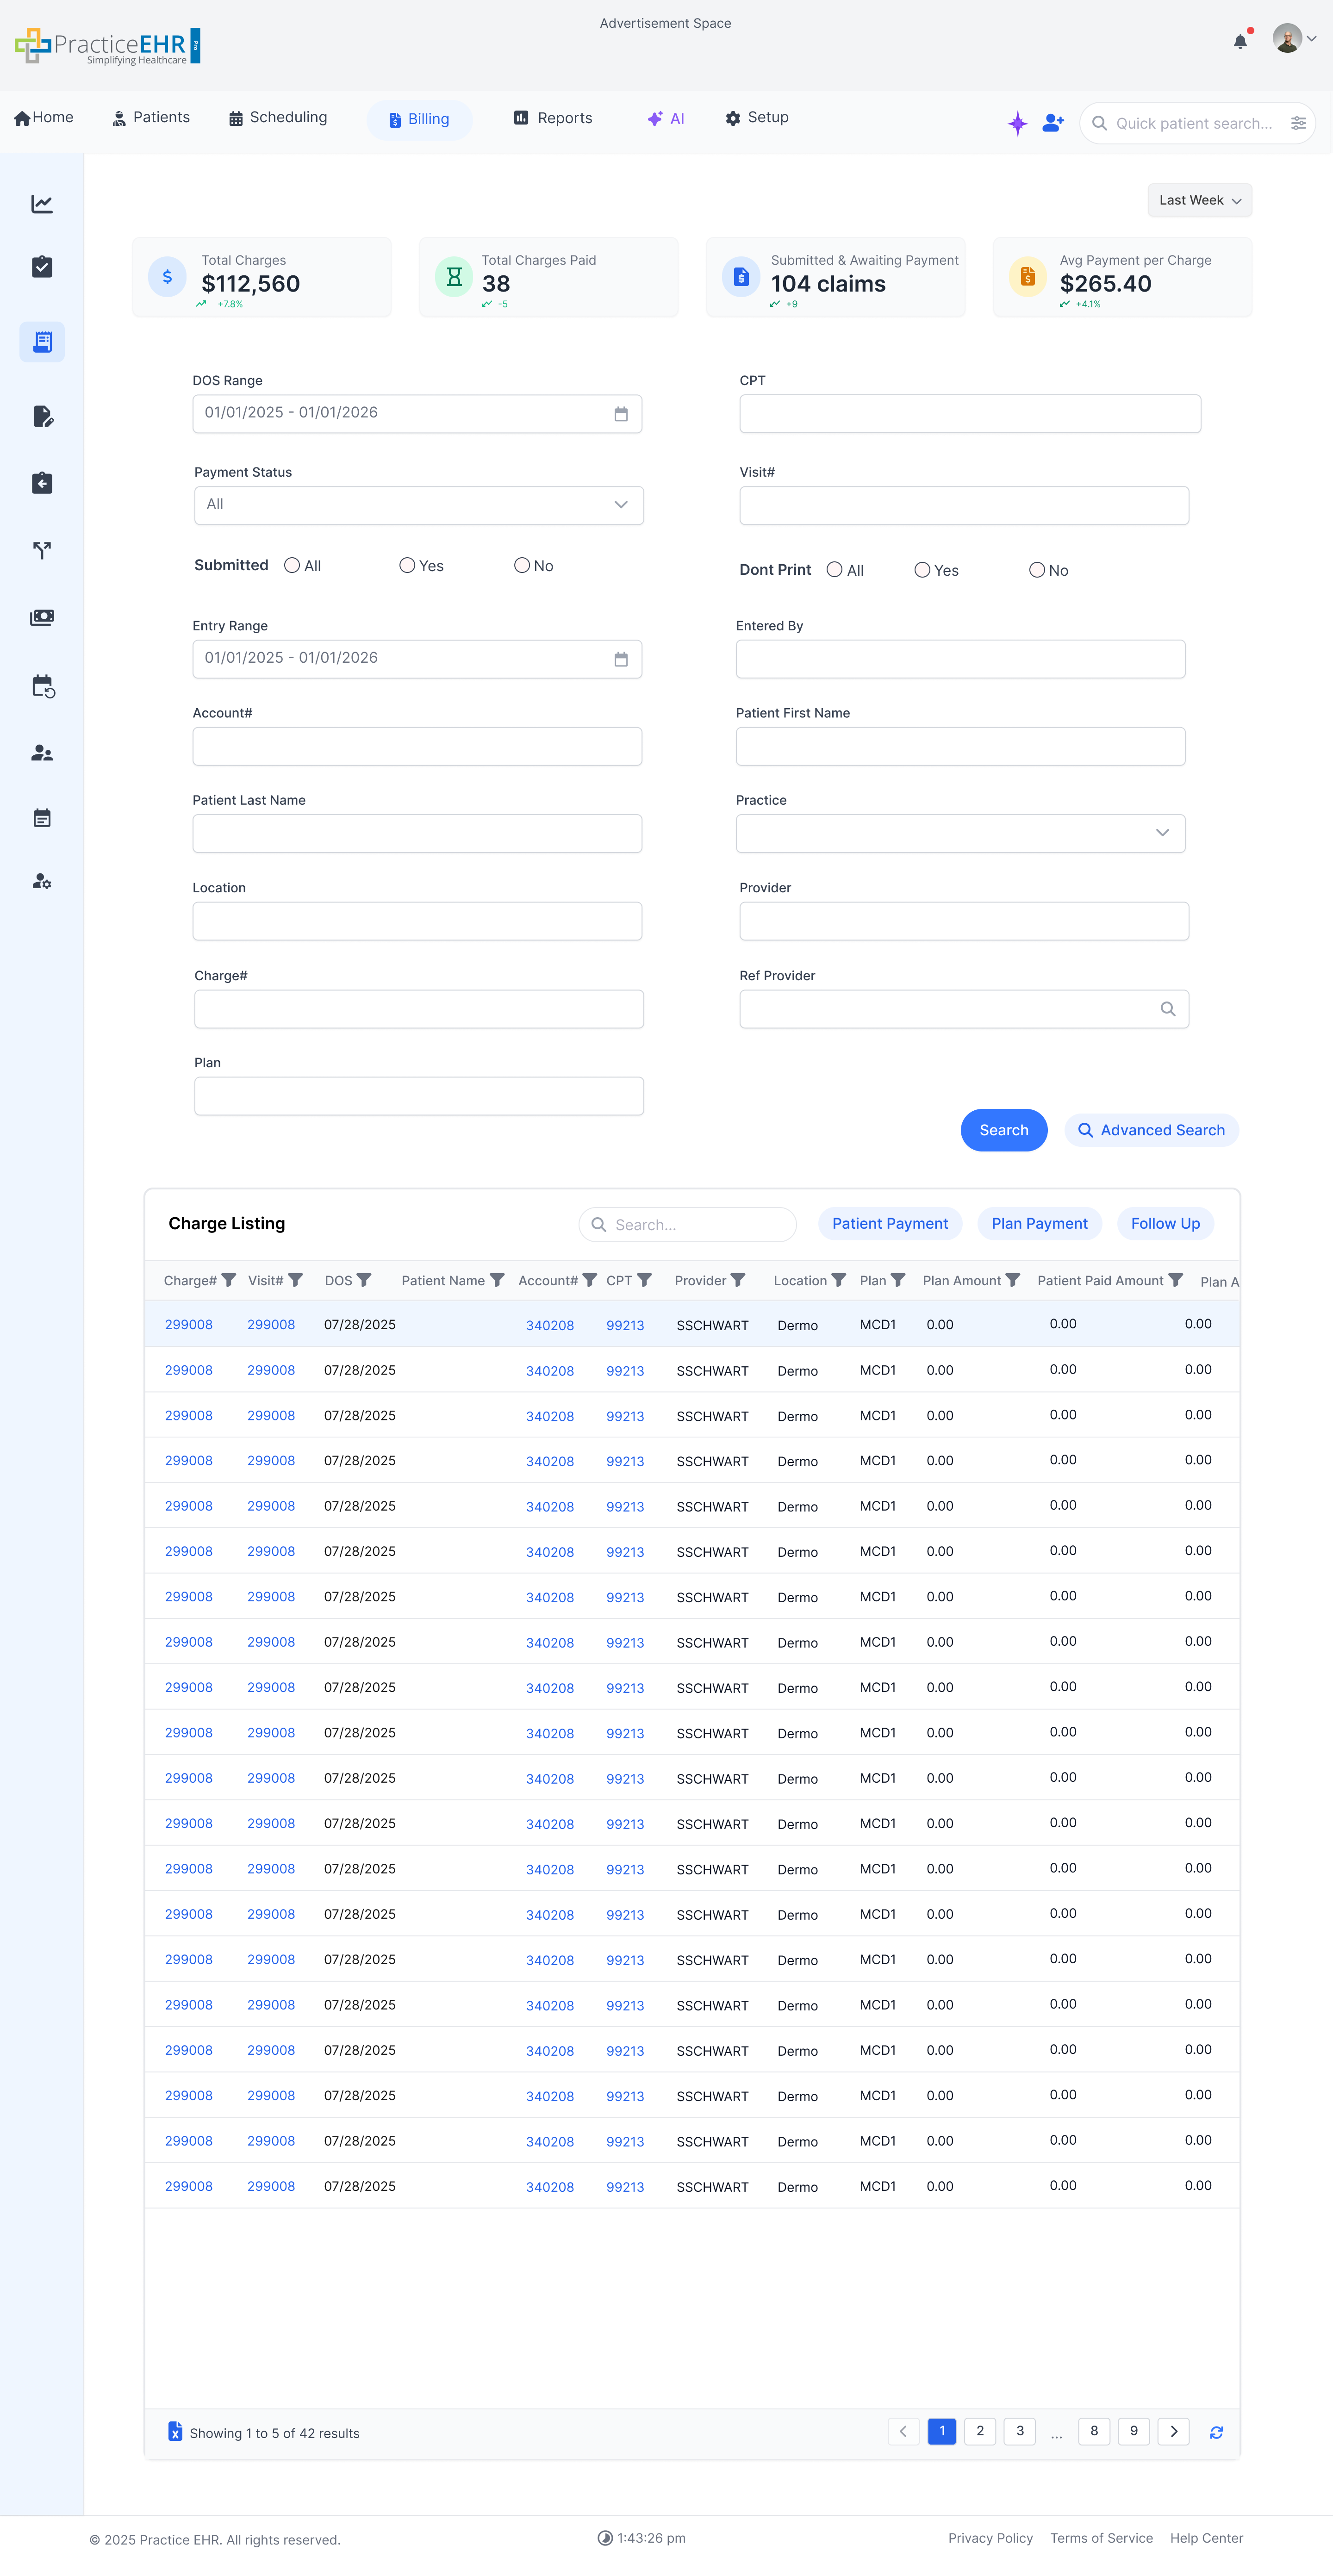Open the Last Week date range selector
Image resolution: width=1333 pixels, height=2576 pixels.
(1198, 200)
